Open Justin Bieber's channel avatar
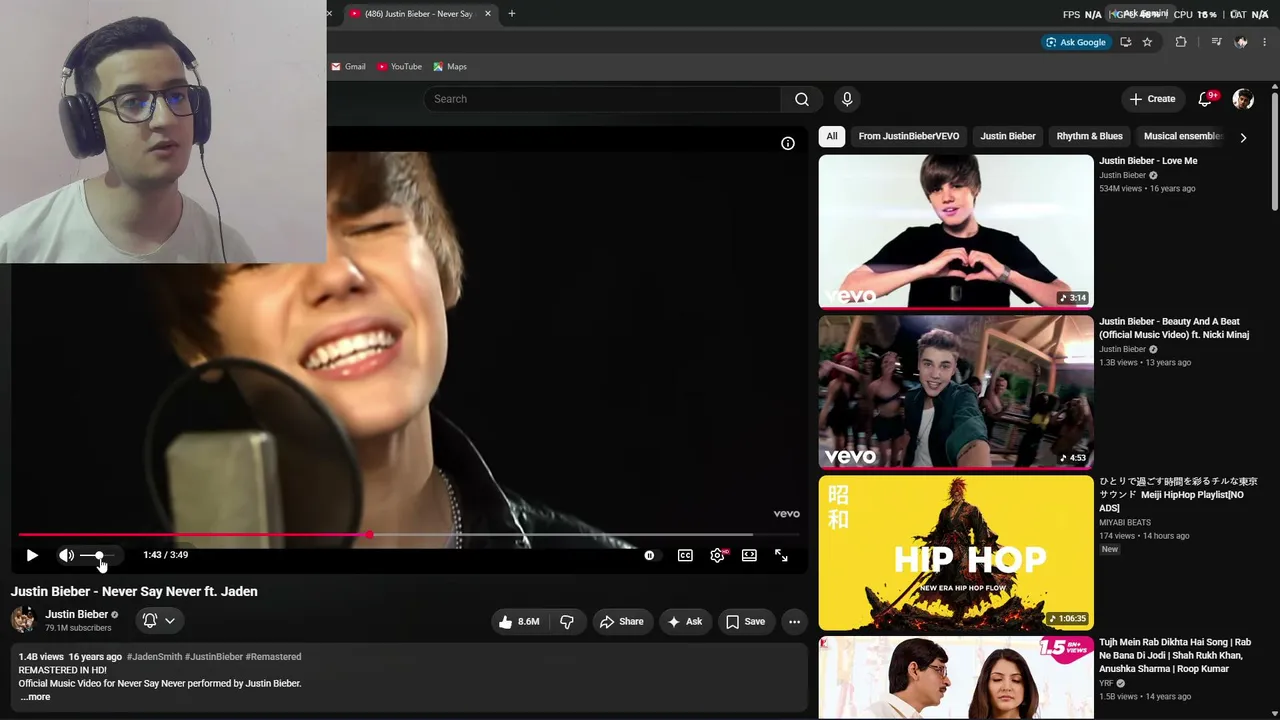 coord(23,620)
